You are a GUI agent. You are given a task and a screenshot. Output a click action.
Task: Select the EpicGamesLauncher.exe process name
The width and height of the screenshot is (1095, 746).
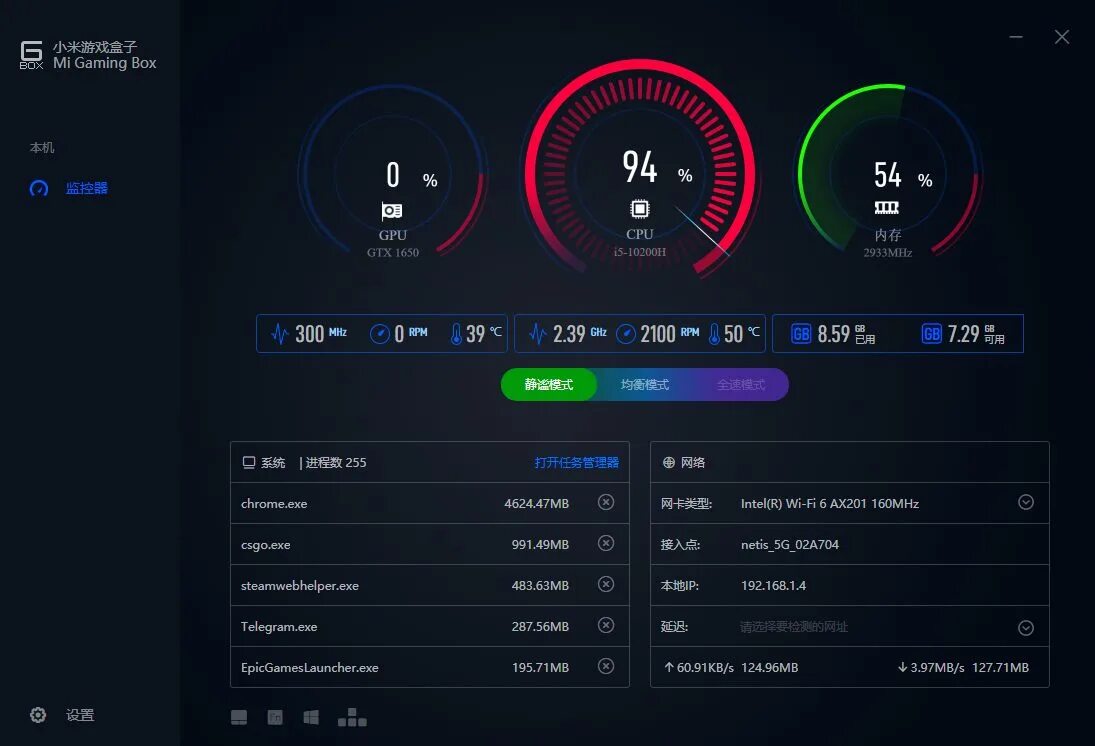pyautogui.click(x=309, y=668)
